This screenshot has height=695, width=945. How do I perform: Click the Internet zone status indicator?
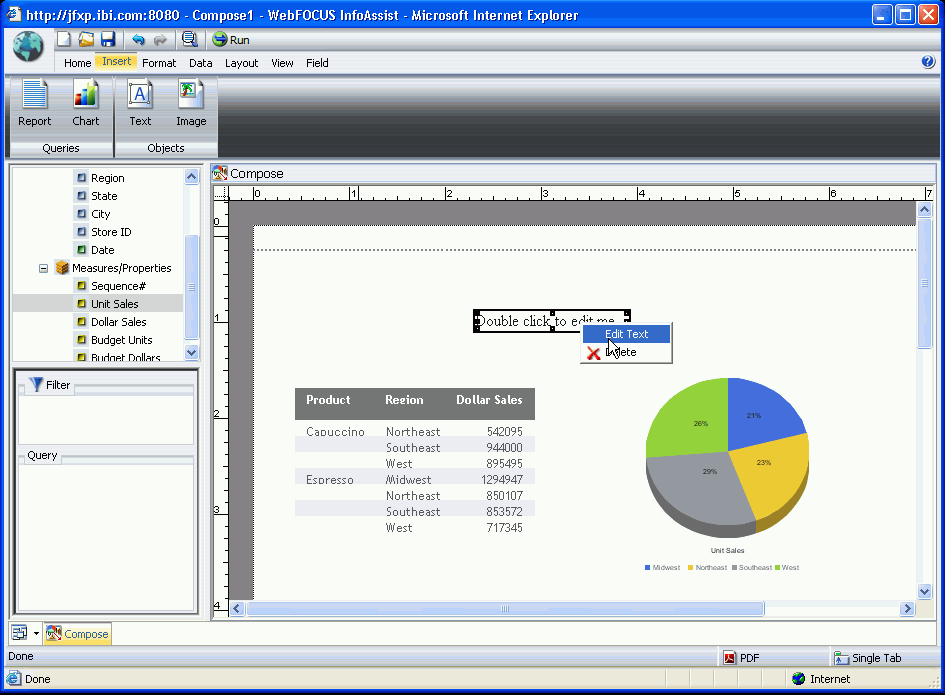pos(821,679)
